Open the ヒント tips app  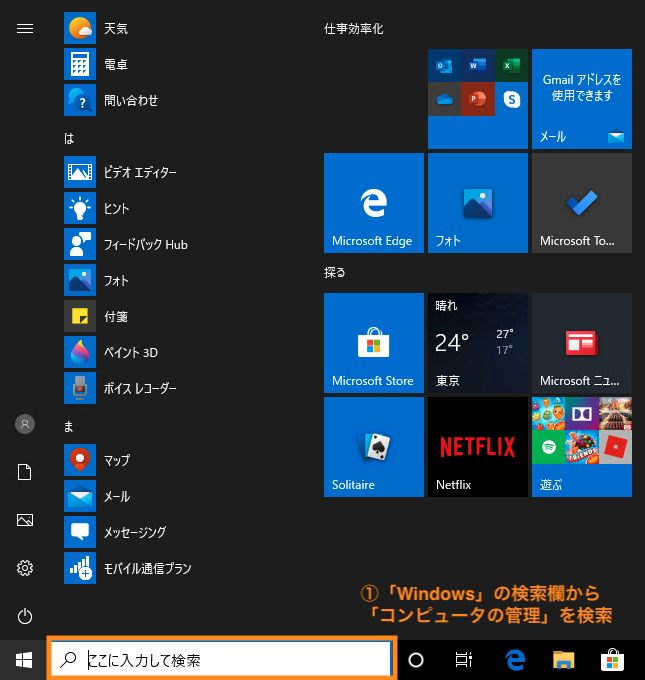tap(97, 208)
